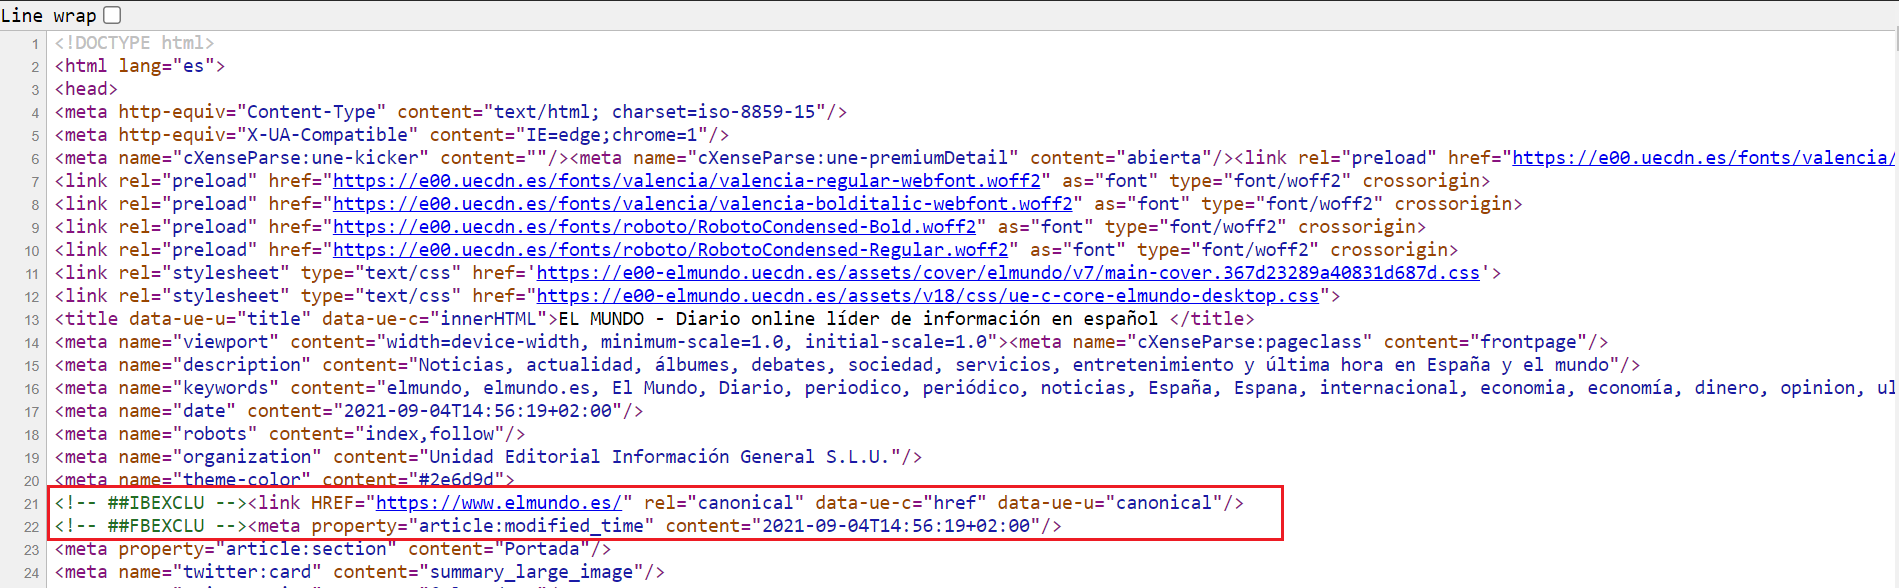Click the DOCTYPE html declaration text
Image resolution: width=1899 pixels, height=588 pixels.
click(134, 43)
